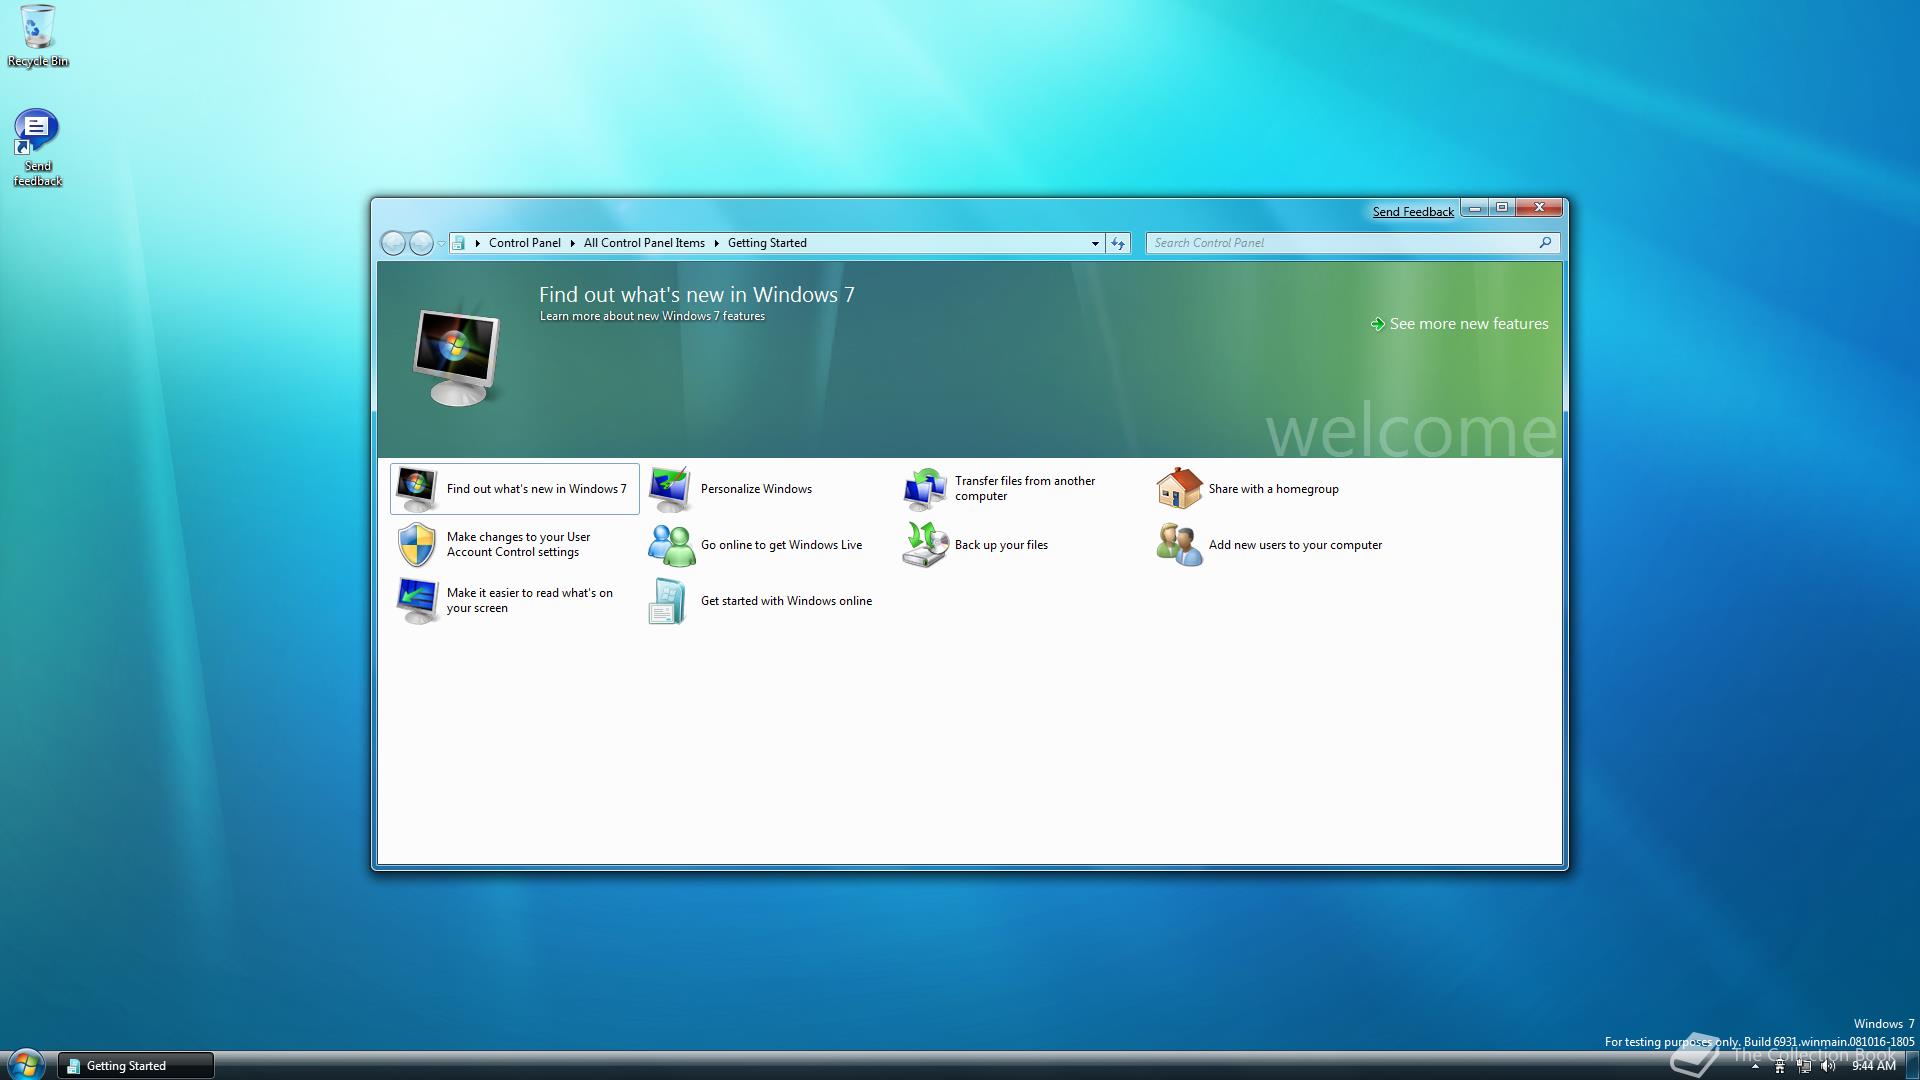
Task: Click Learn more about new Windows 7 features text
Action: coord(652,316)
